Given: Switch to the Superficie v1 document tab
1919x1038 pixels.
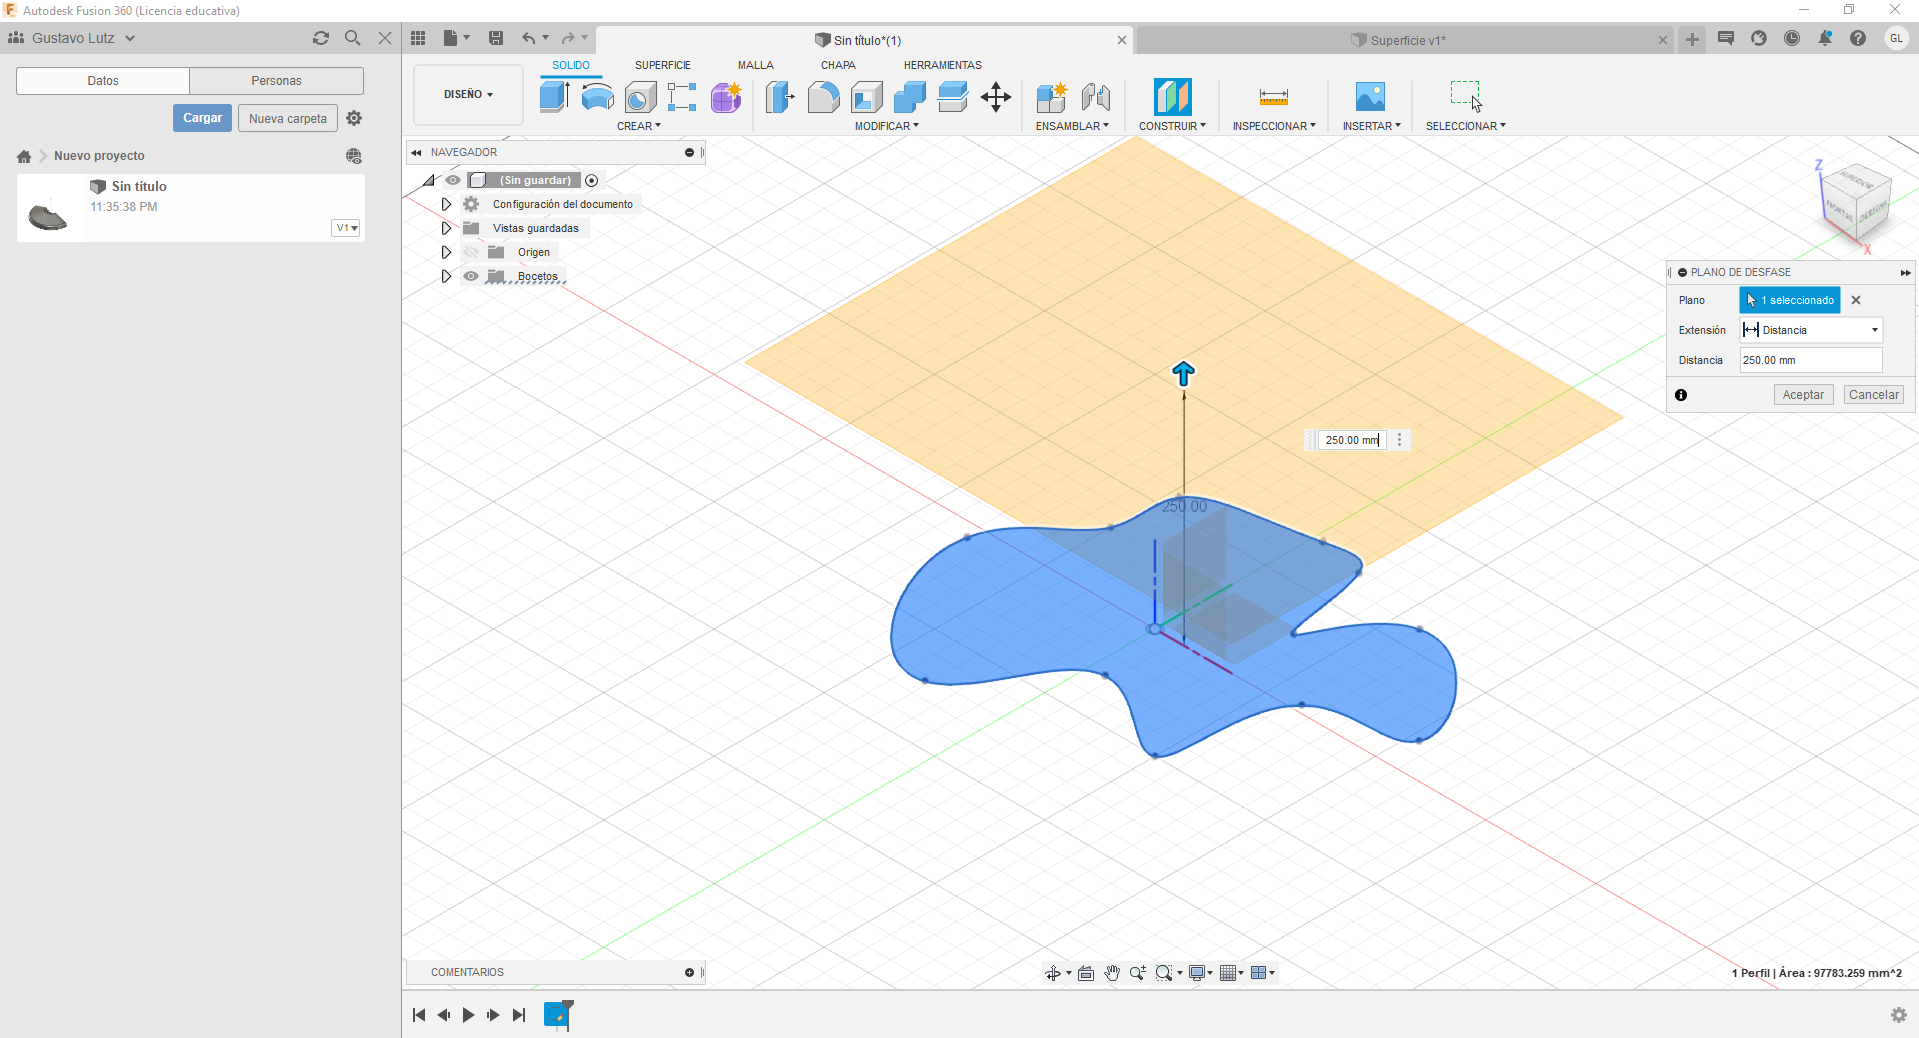Looking at the screenshot, I should click(1407, 40).
